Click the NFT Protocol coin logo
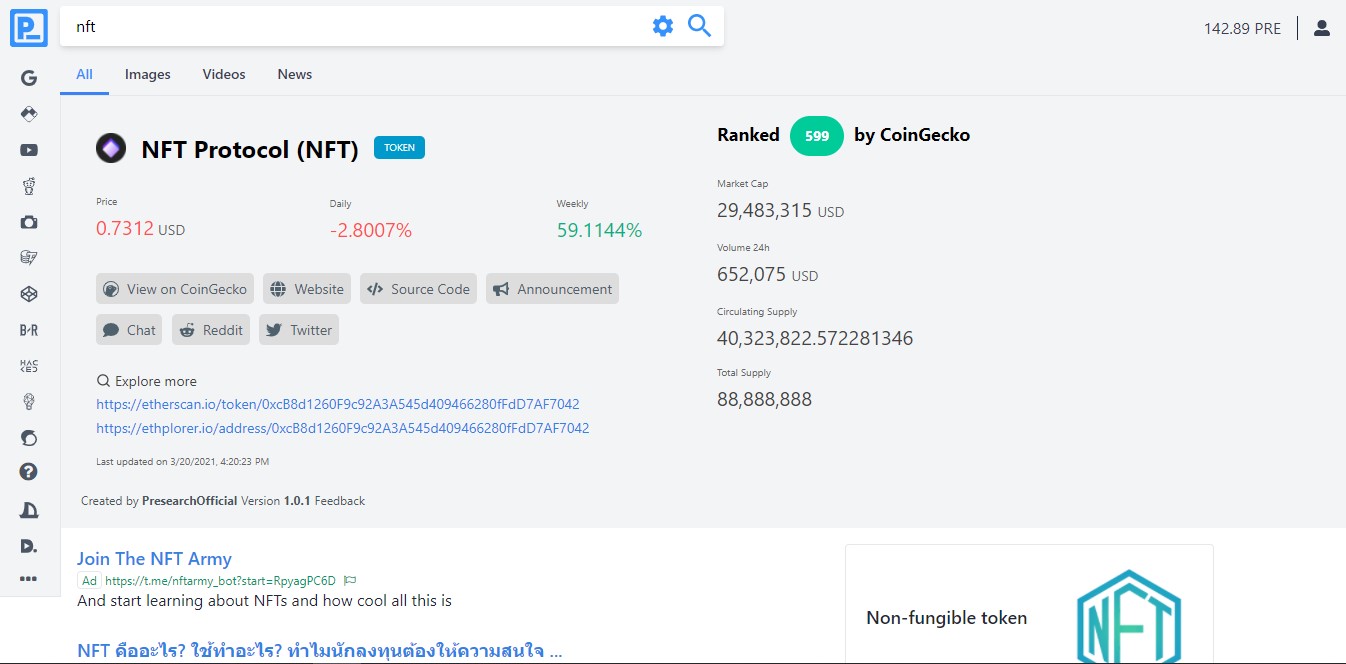1346x664 pixels. [x=111, y=149]
